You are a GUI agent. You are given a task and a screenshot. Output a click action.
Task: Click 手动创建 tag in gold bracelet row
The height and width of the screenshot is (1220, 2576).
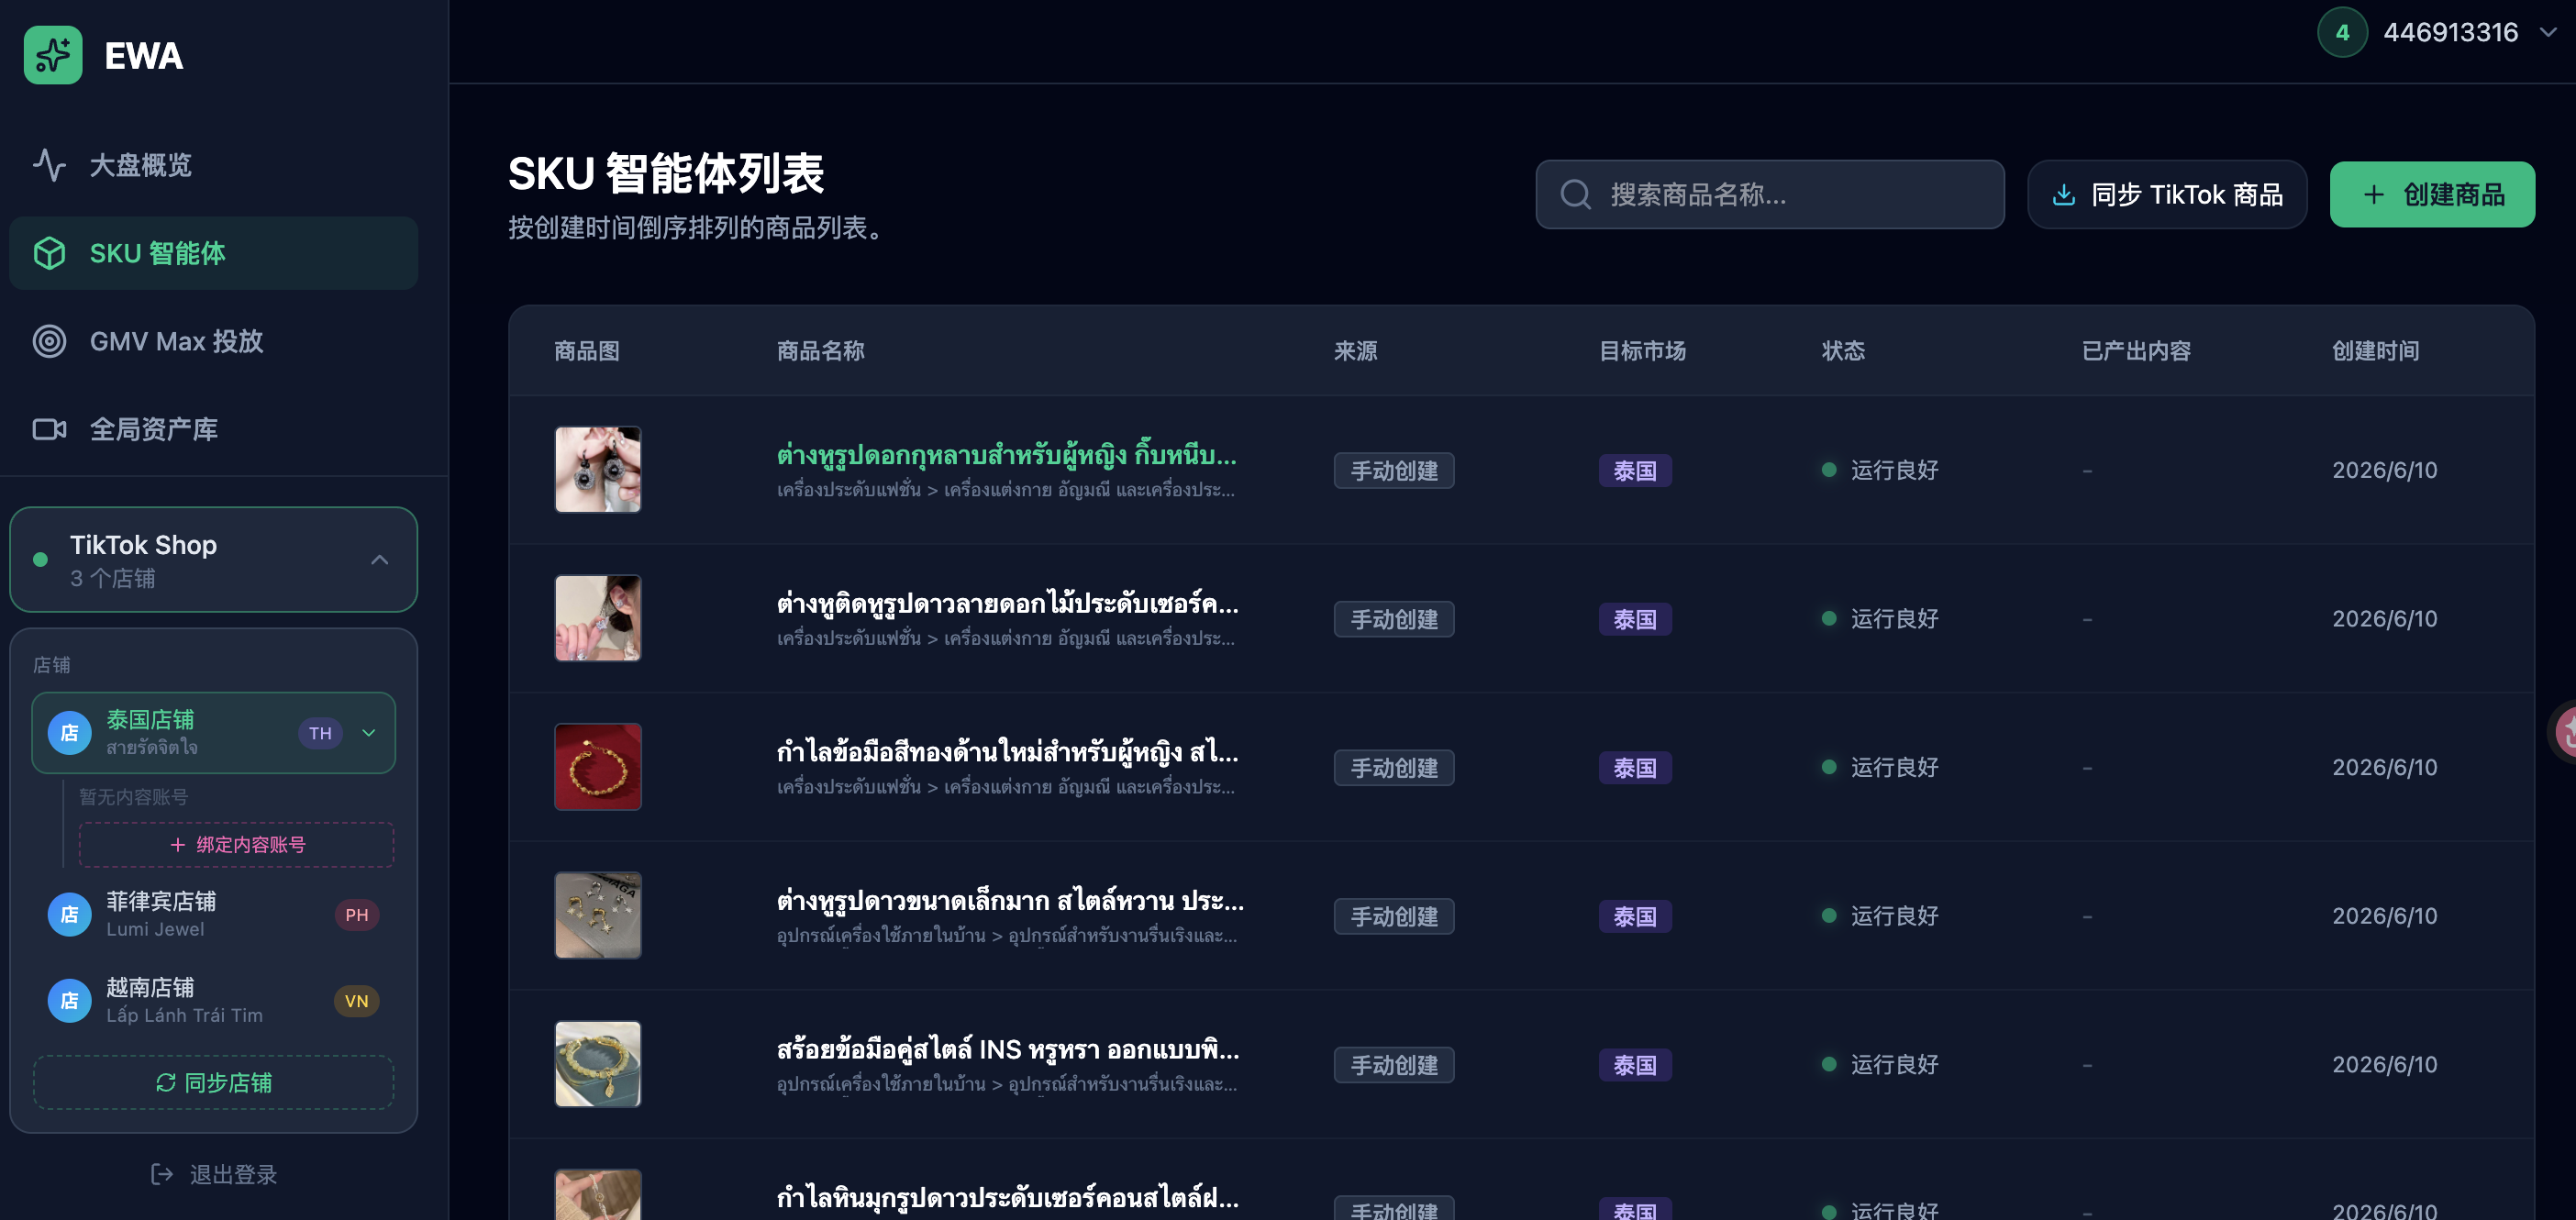1394,767
